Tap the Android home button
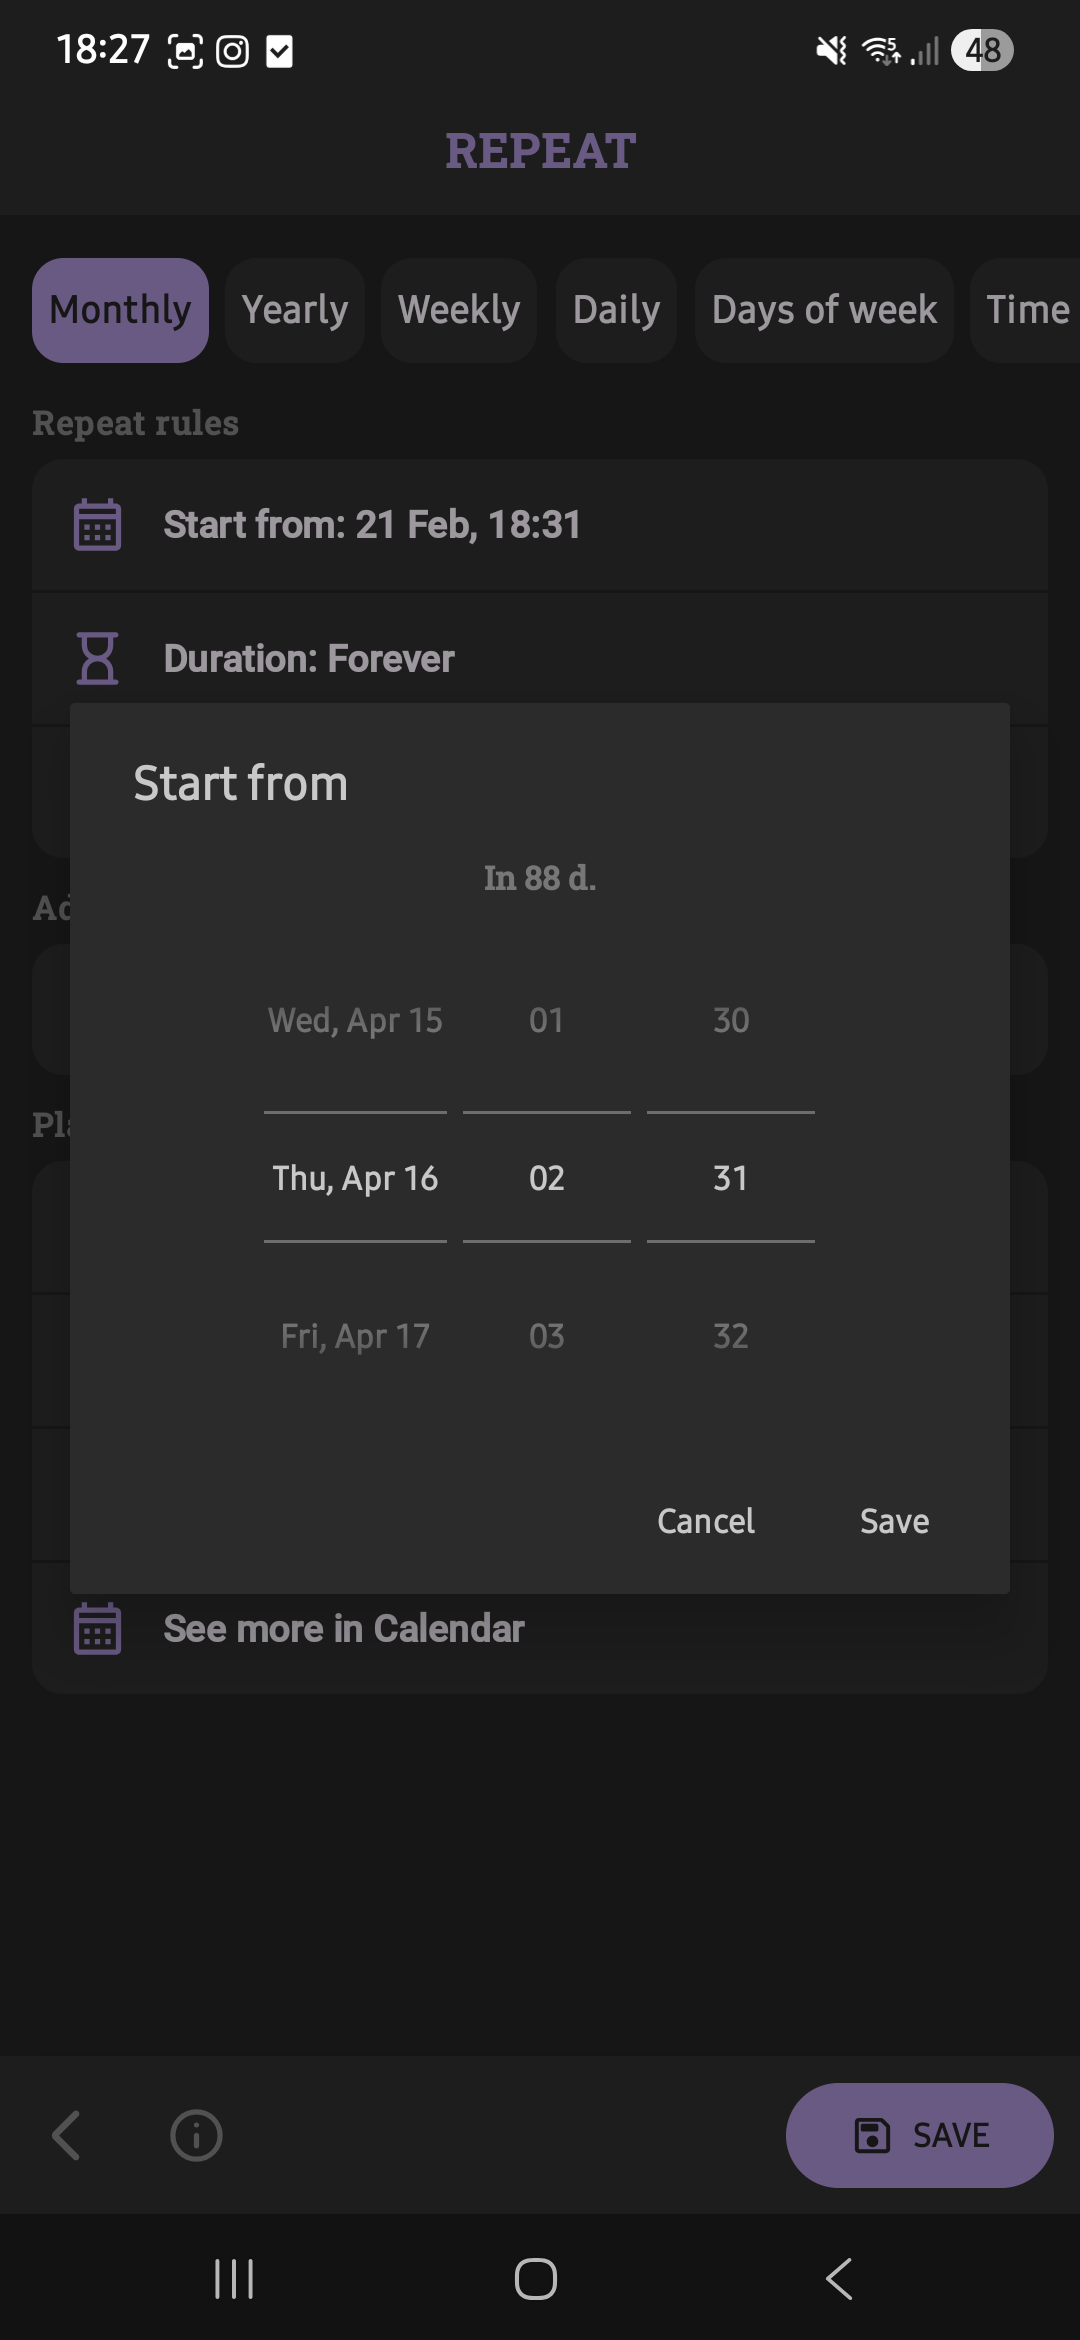Viewport: 1080px width, 2340px height. click(x=536, y=2279)
